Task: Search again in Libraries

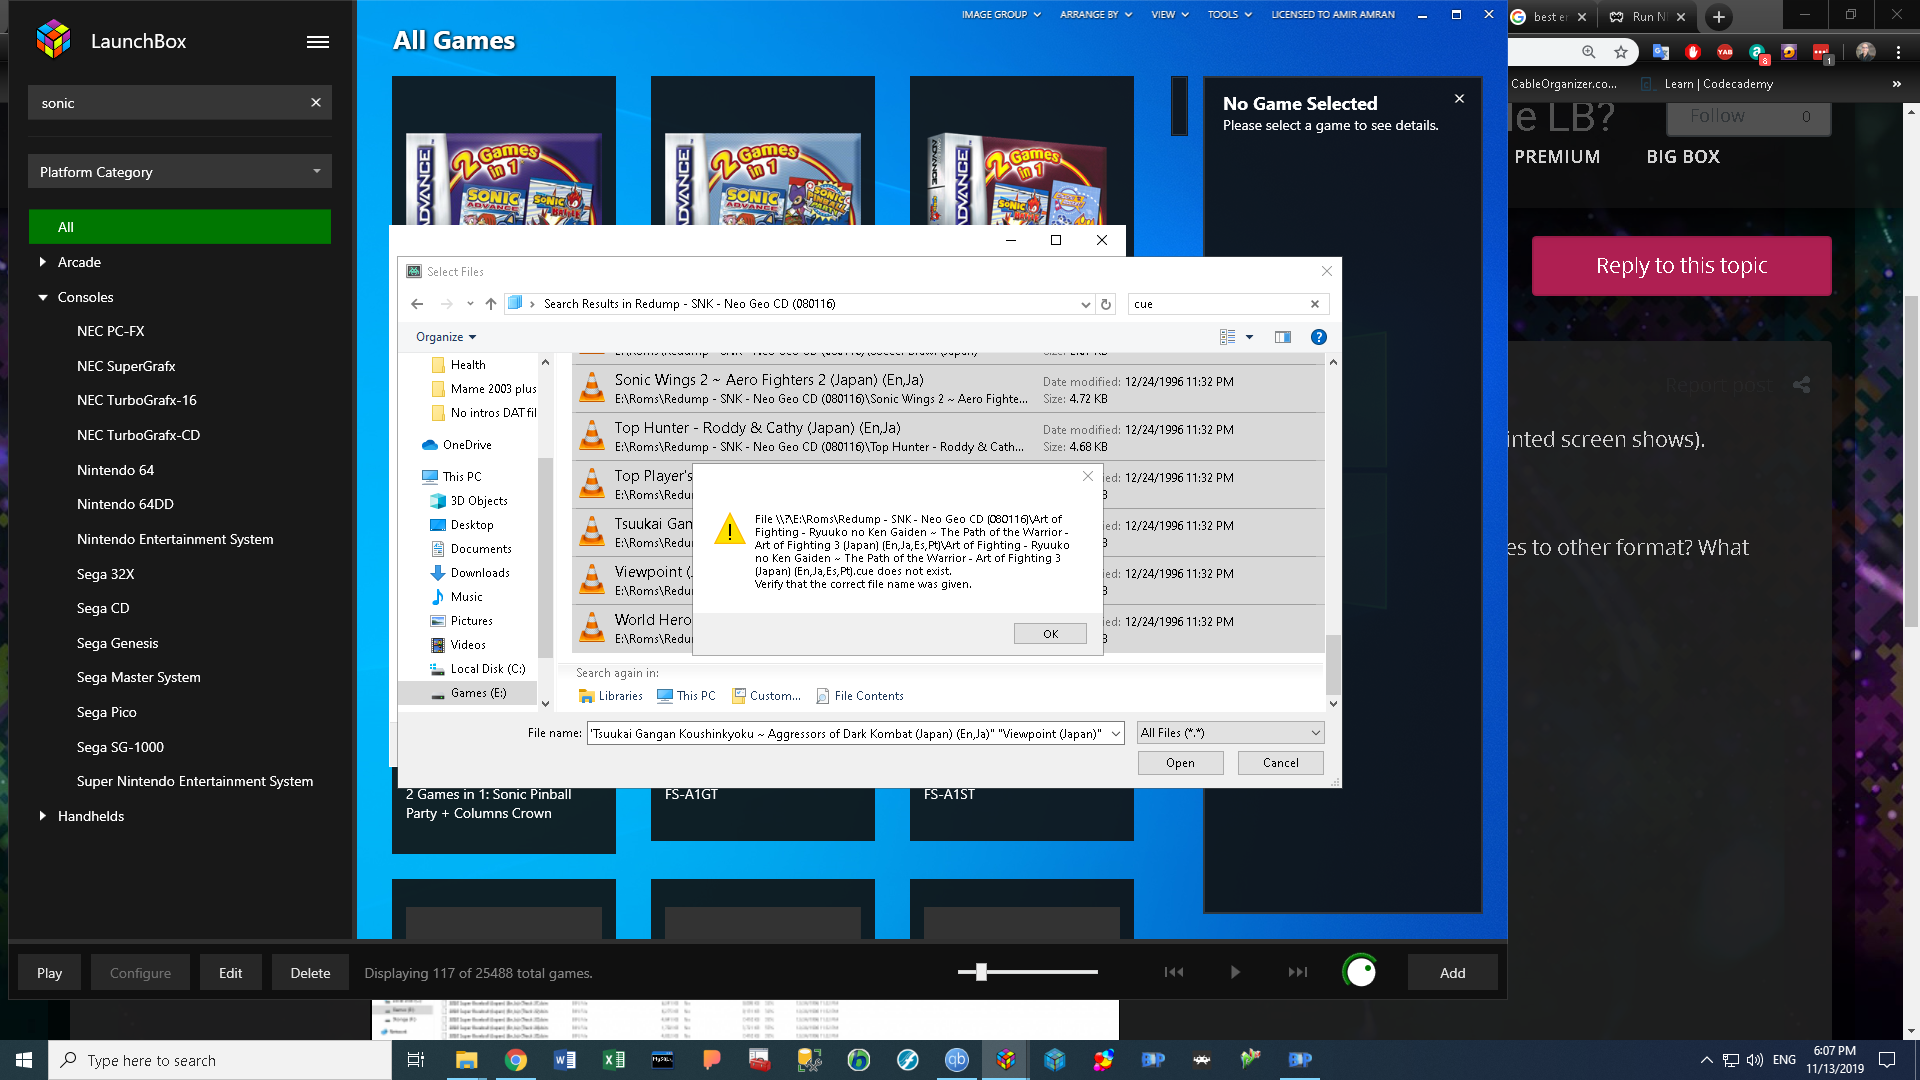Action: click(x=611, y=696)
